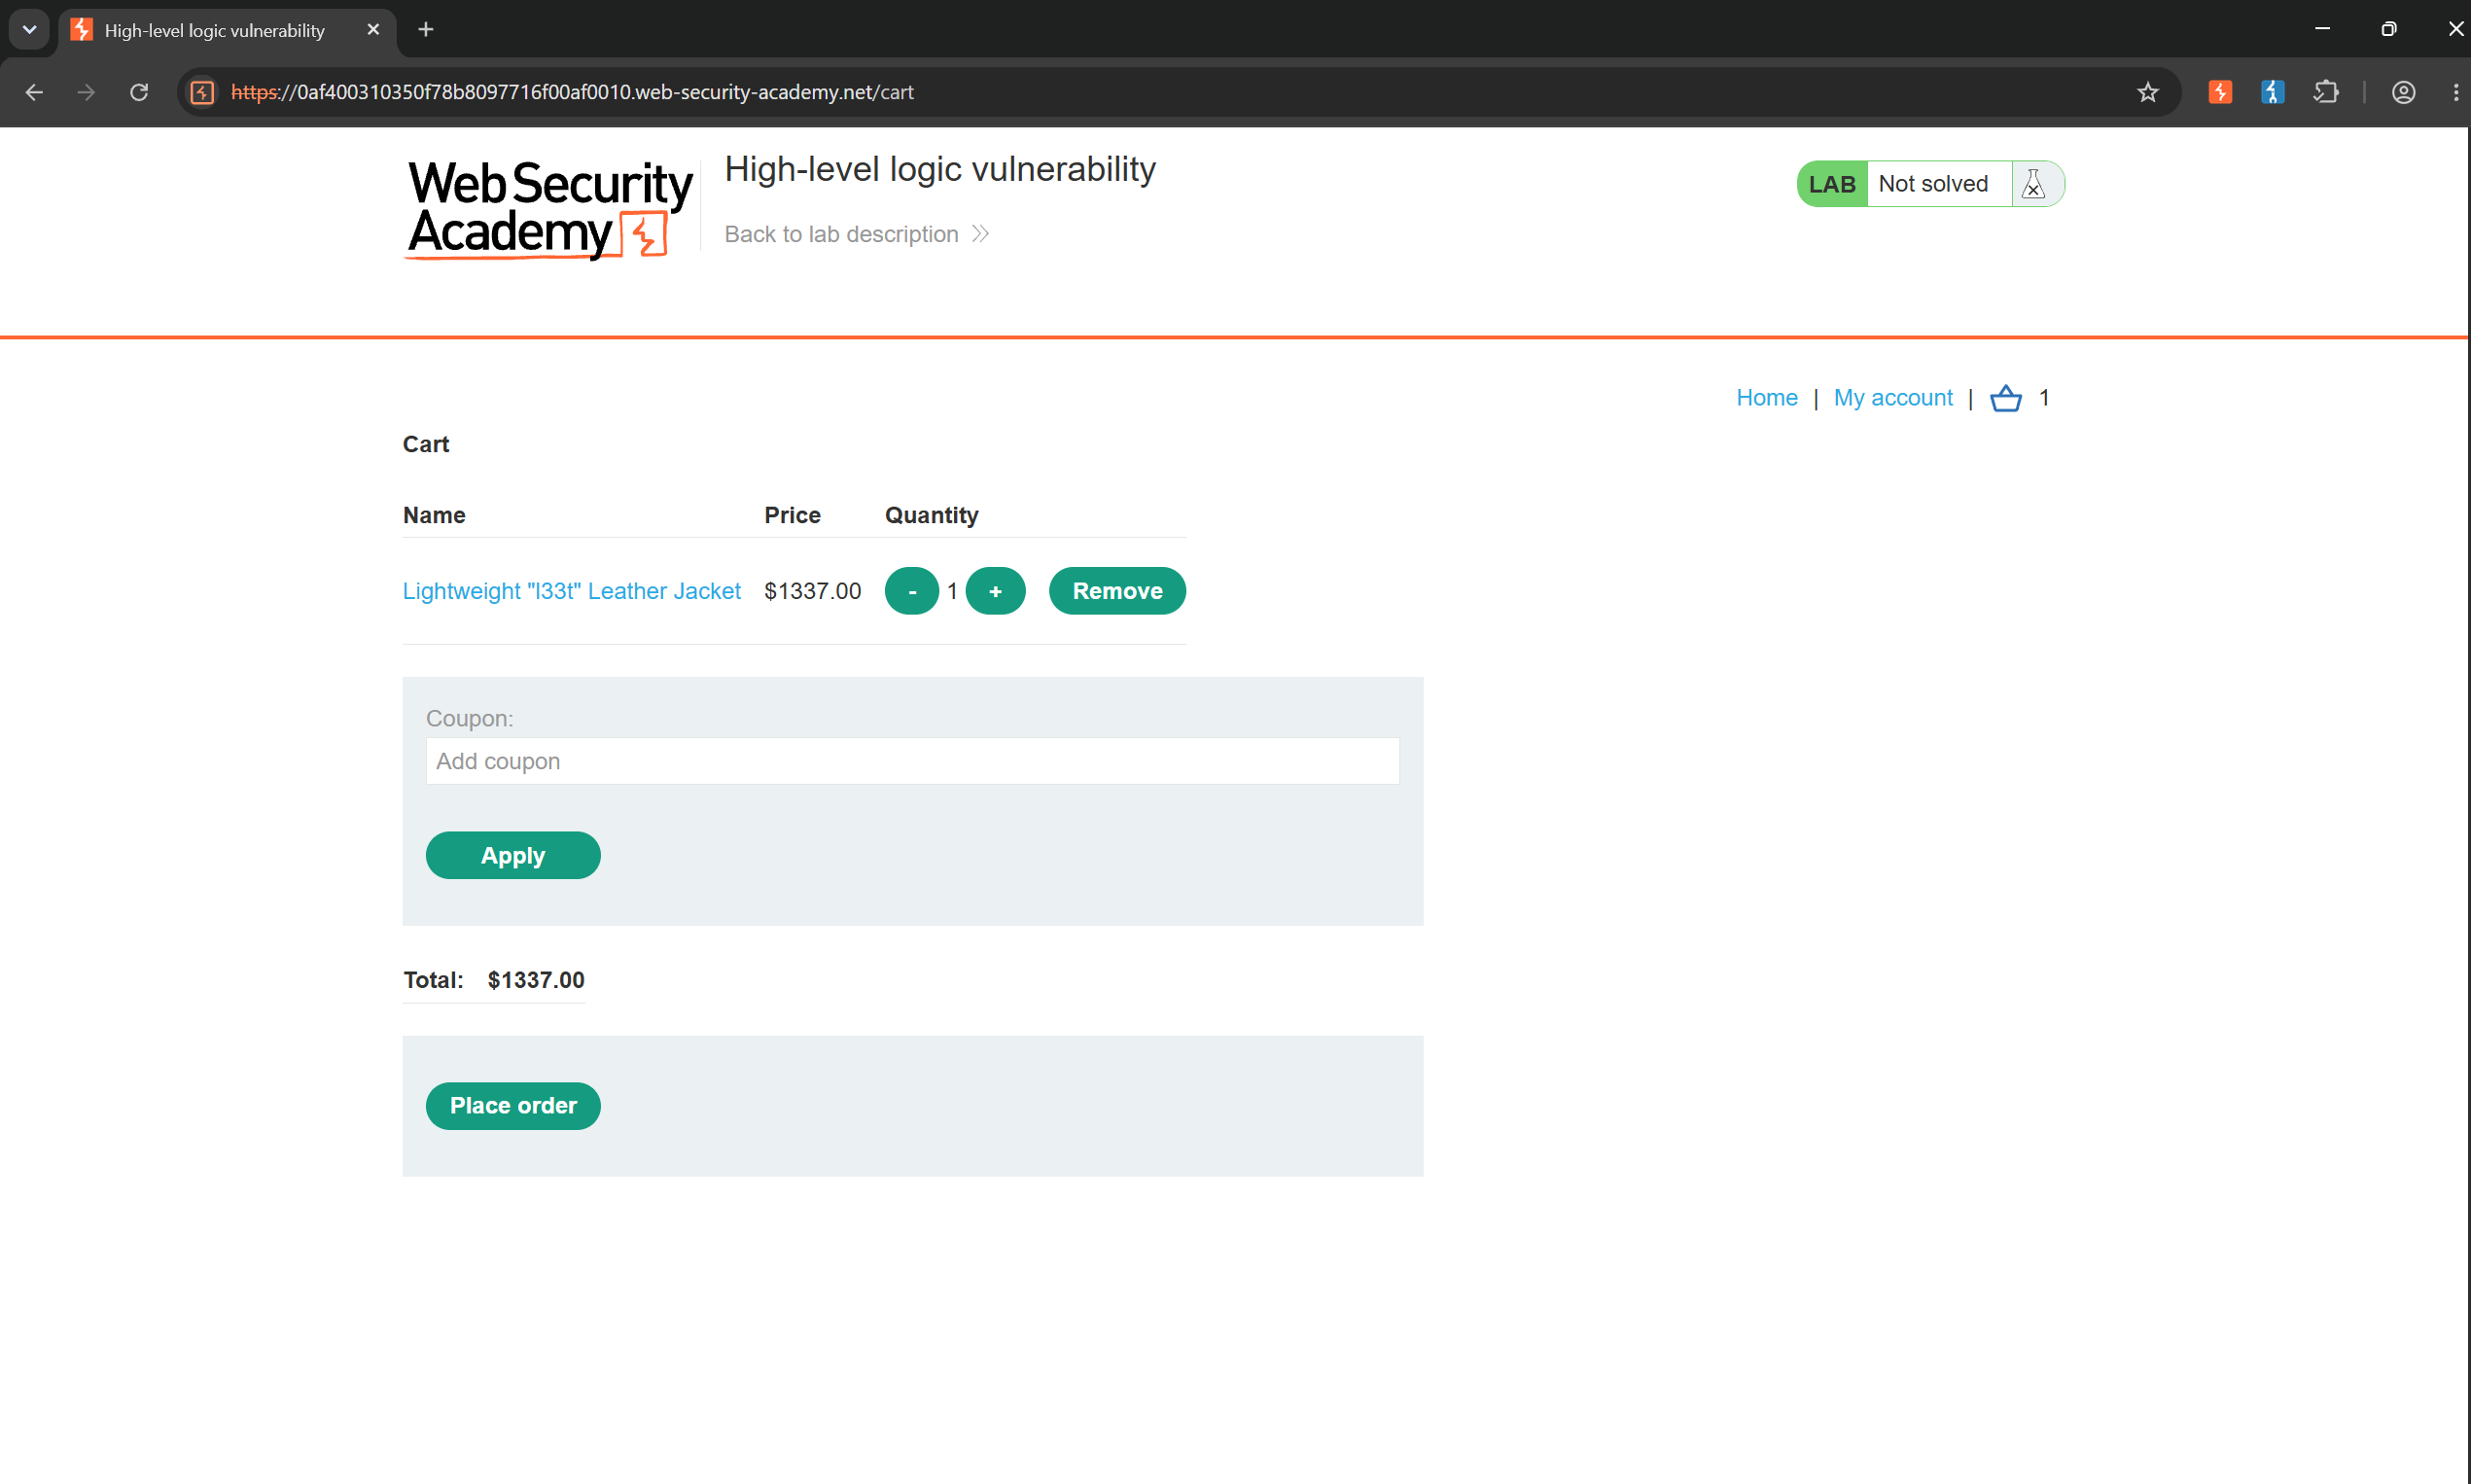Open Lightweight "l33t" Leather Jacket link

571,591
